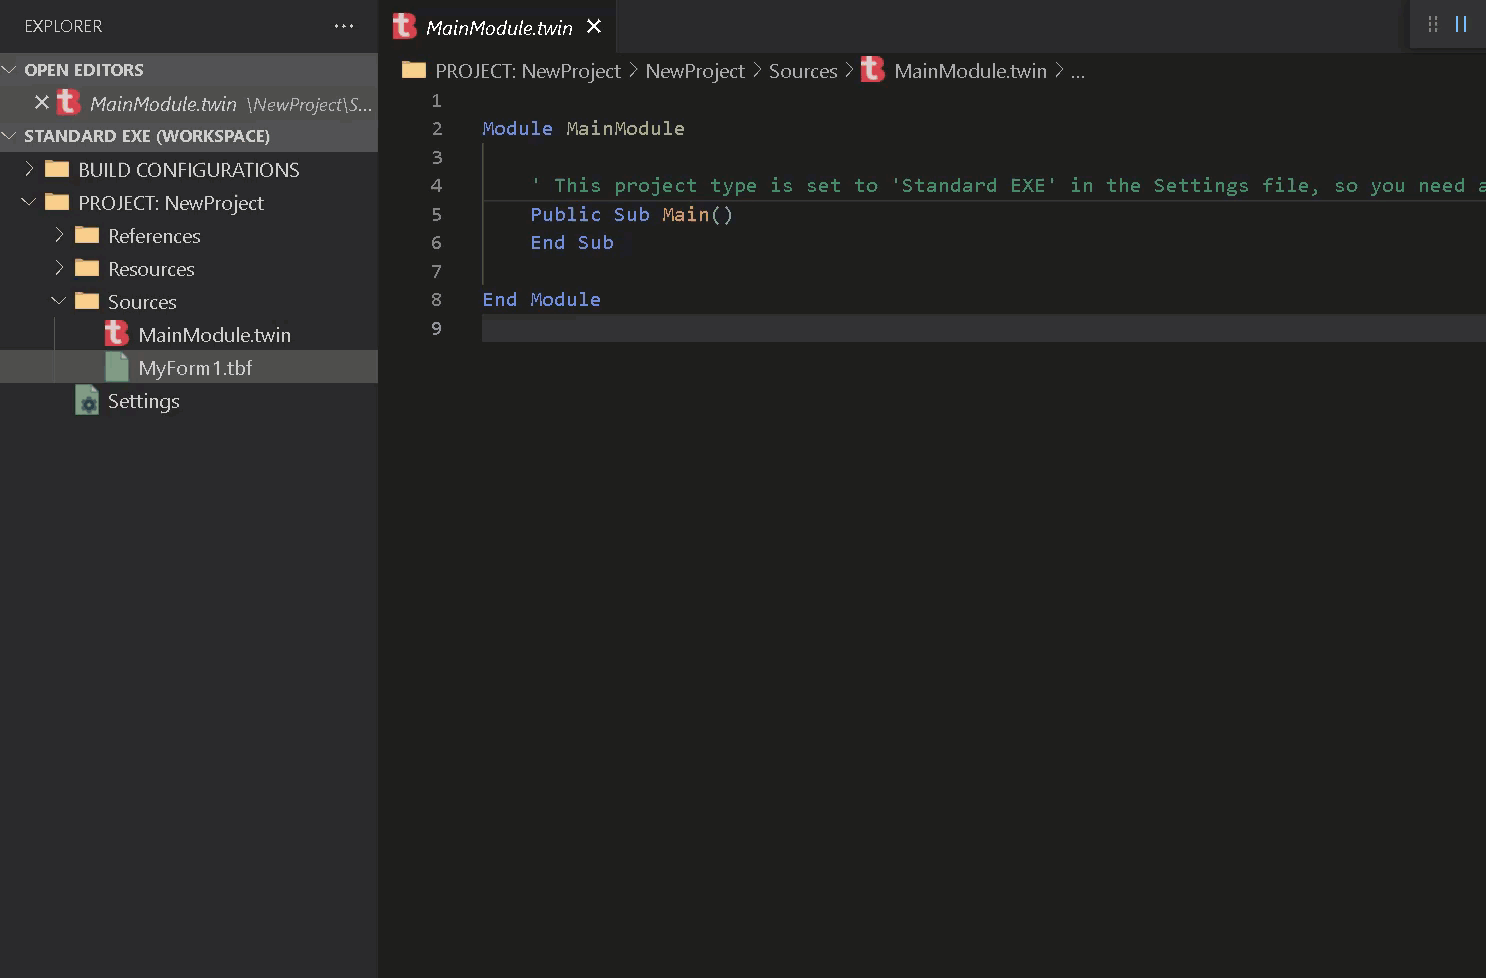1486x978 pixels.
Task: Click the Settings gear file icon
Action: click(x=87, y=401)
